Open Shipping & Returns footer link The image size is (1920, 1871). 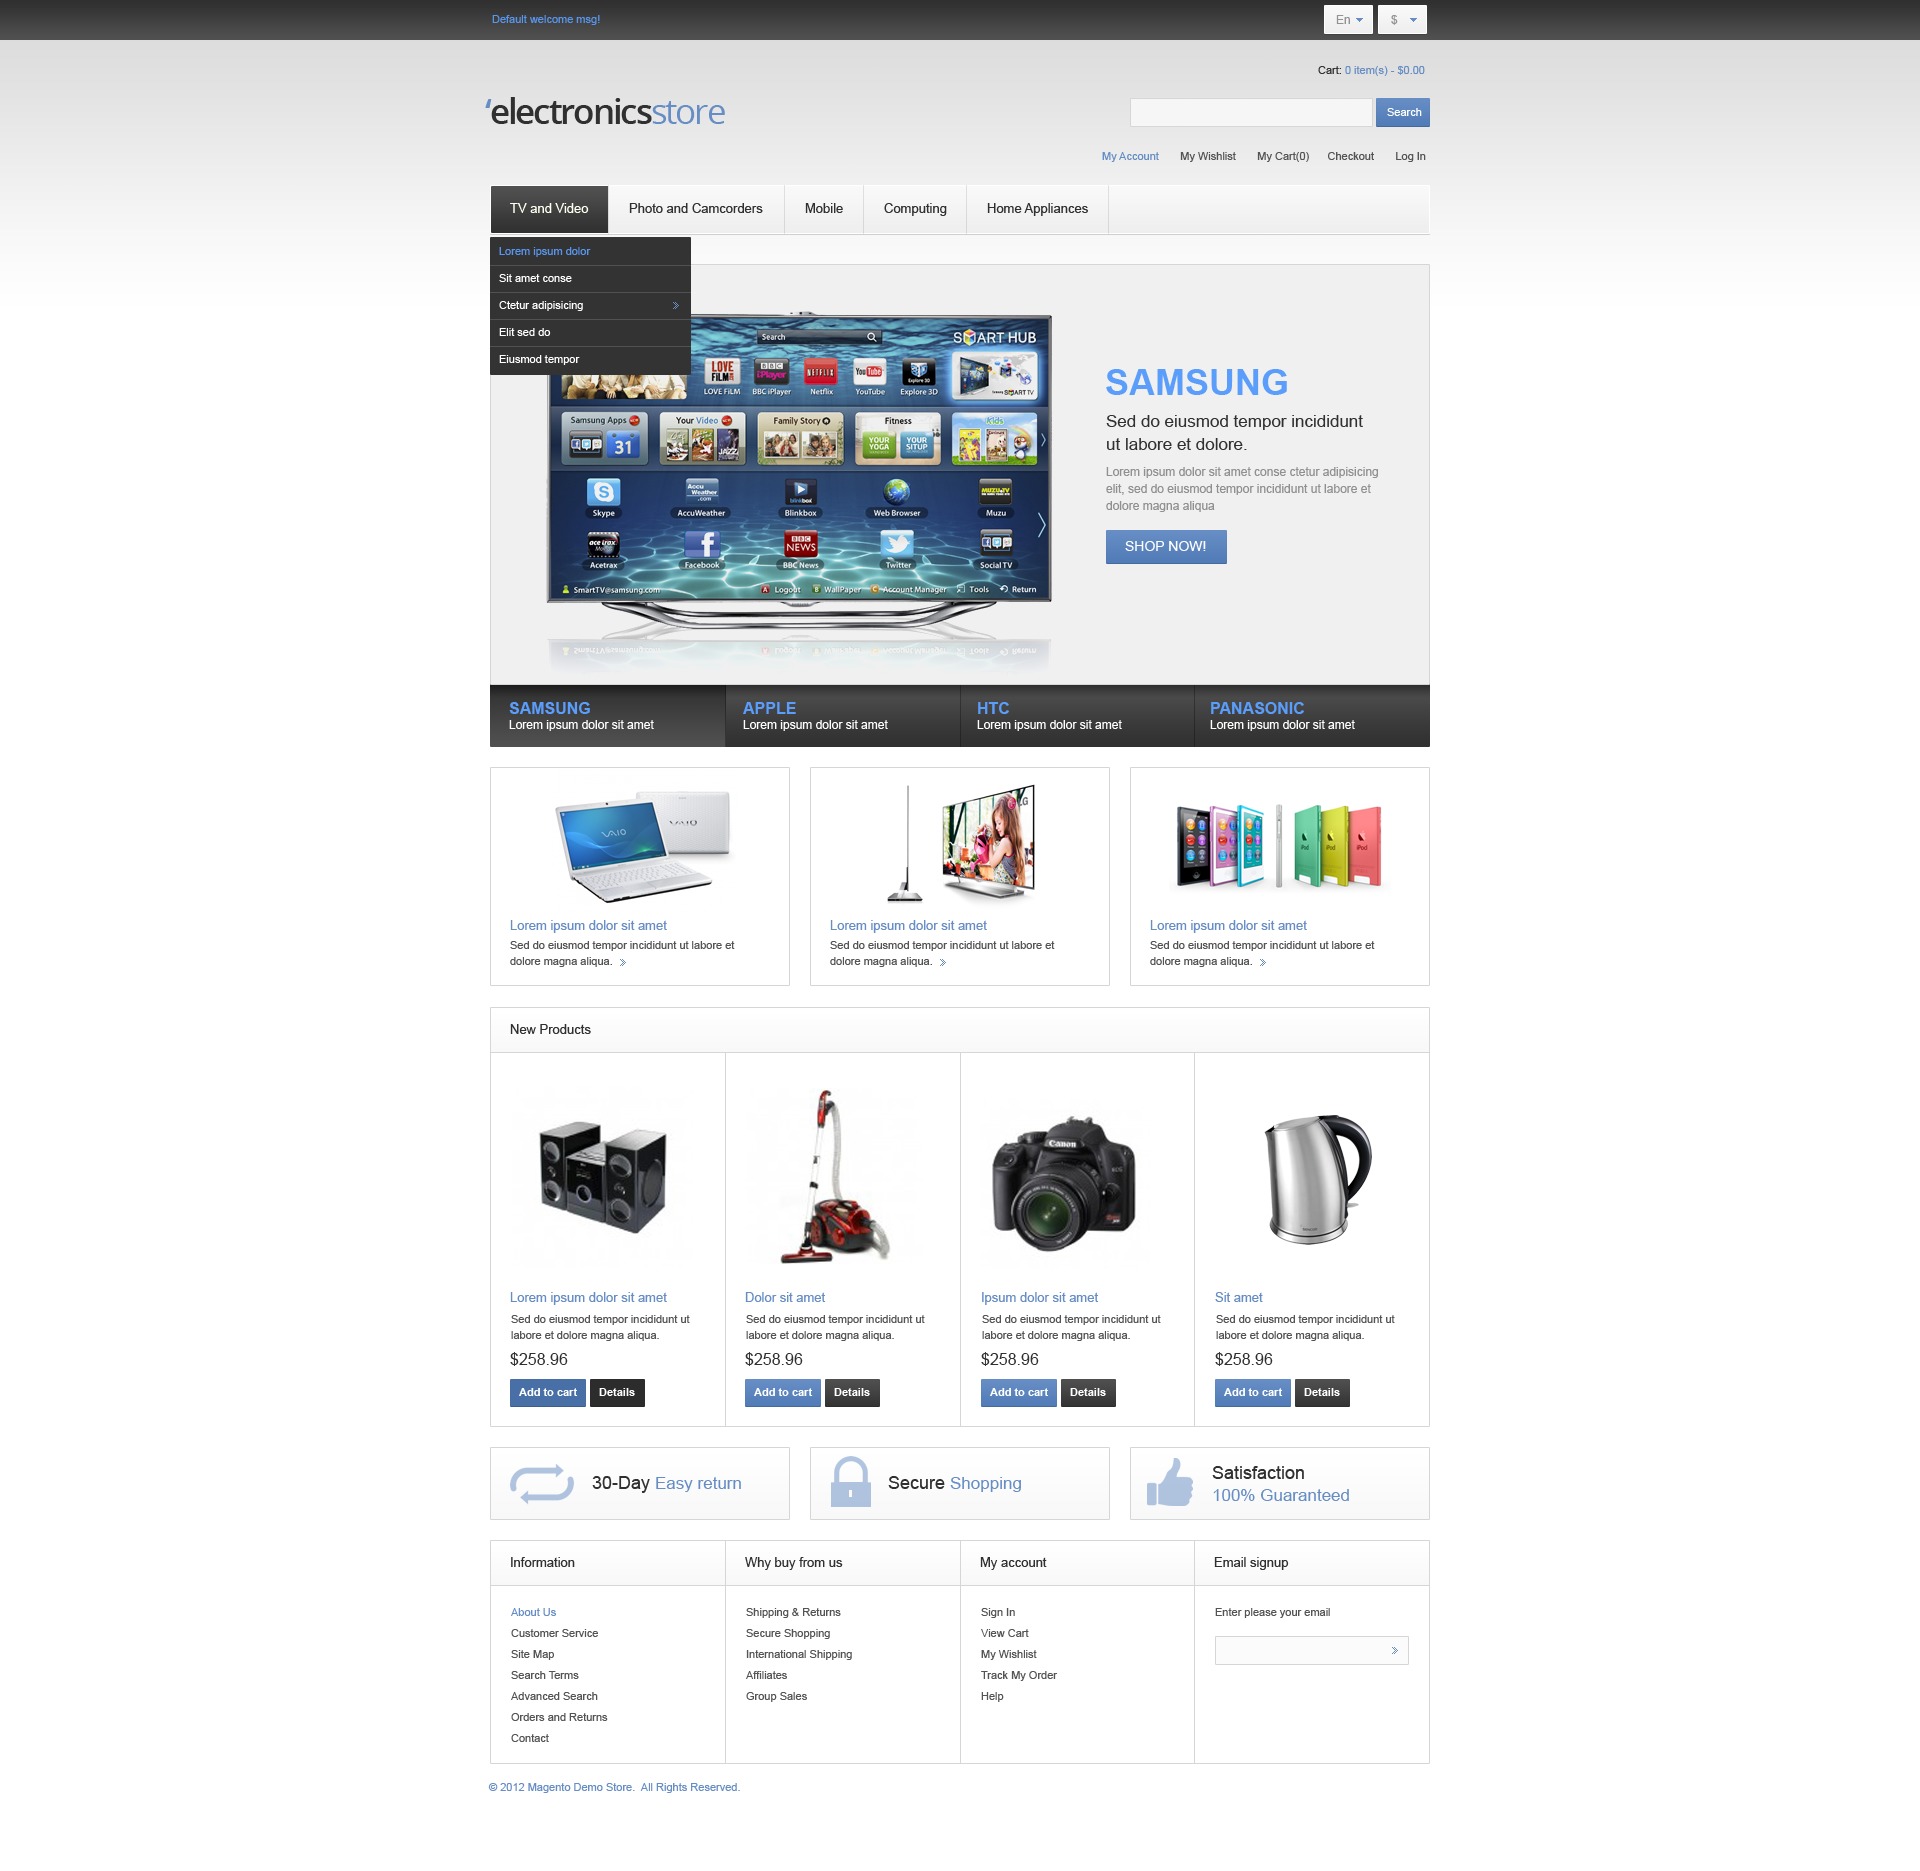point(793,1613)
